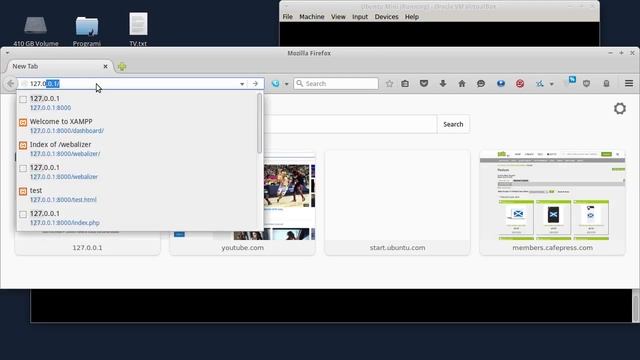Click the page icon beside 127.0.0.1:8000 entry
The width and height of the screenshot is (640, 360).
coord(23,99)
